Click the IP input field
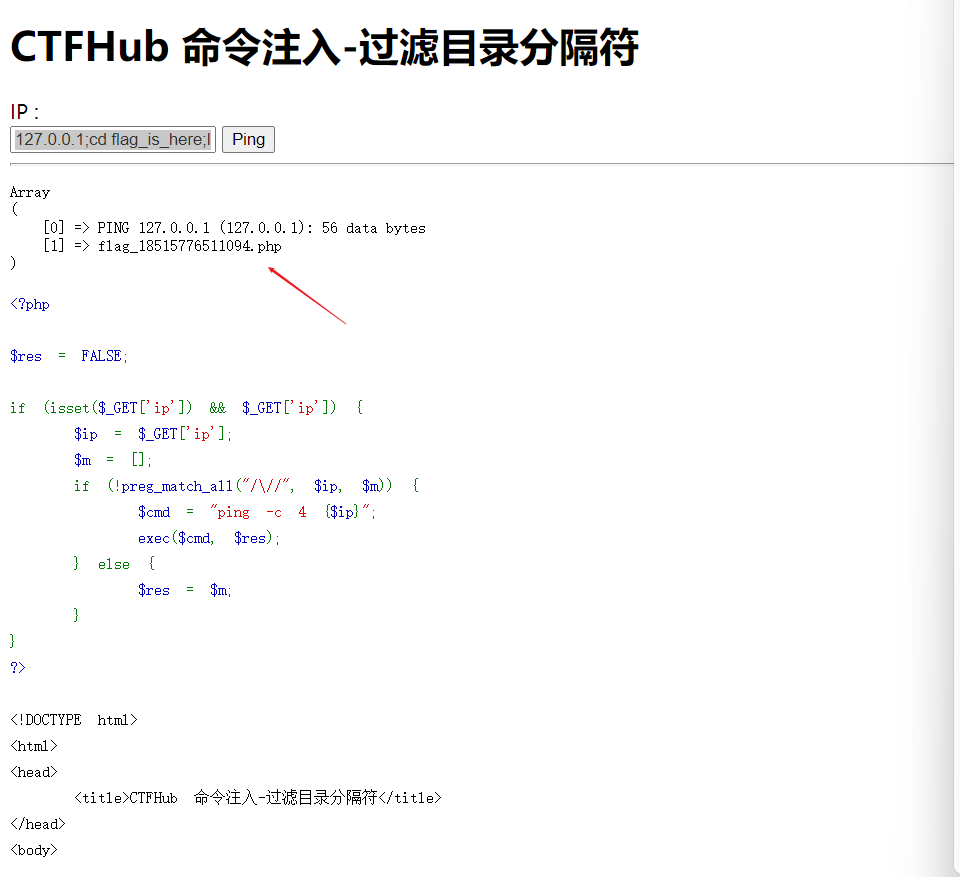The width and height of the screenshot is (960, 877). 113,140
